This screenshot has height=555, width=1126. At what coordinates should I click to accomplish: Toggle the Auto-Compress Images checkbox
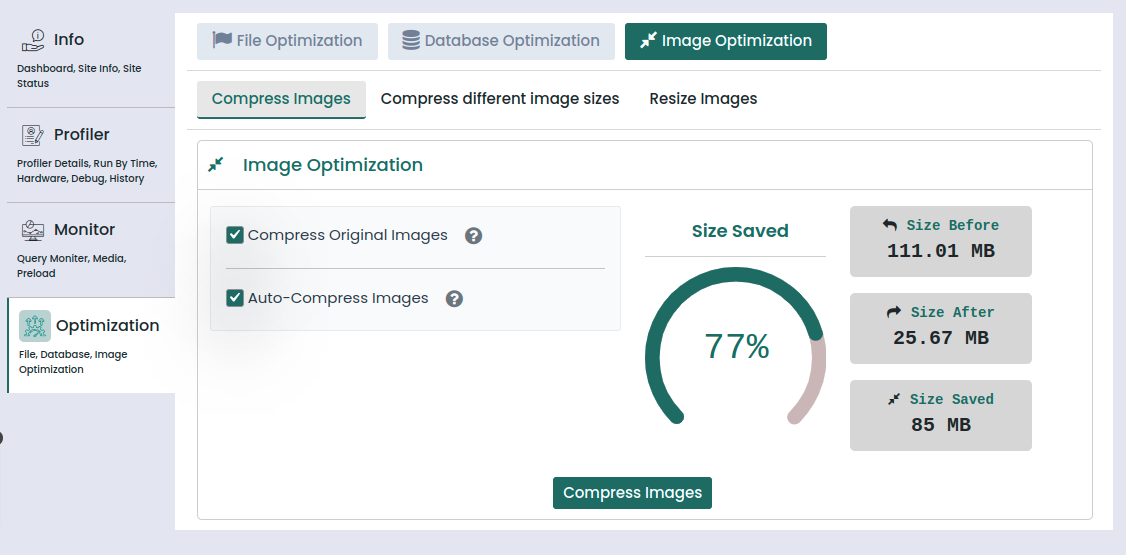coord(236,298)
